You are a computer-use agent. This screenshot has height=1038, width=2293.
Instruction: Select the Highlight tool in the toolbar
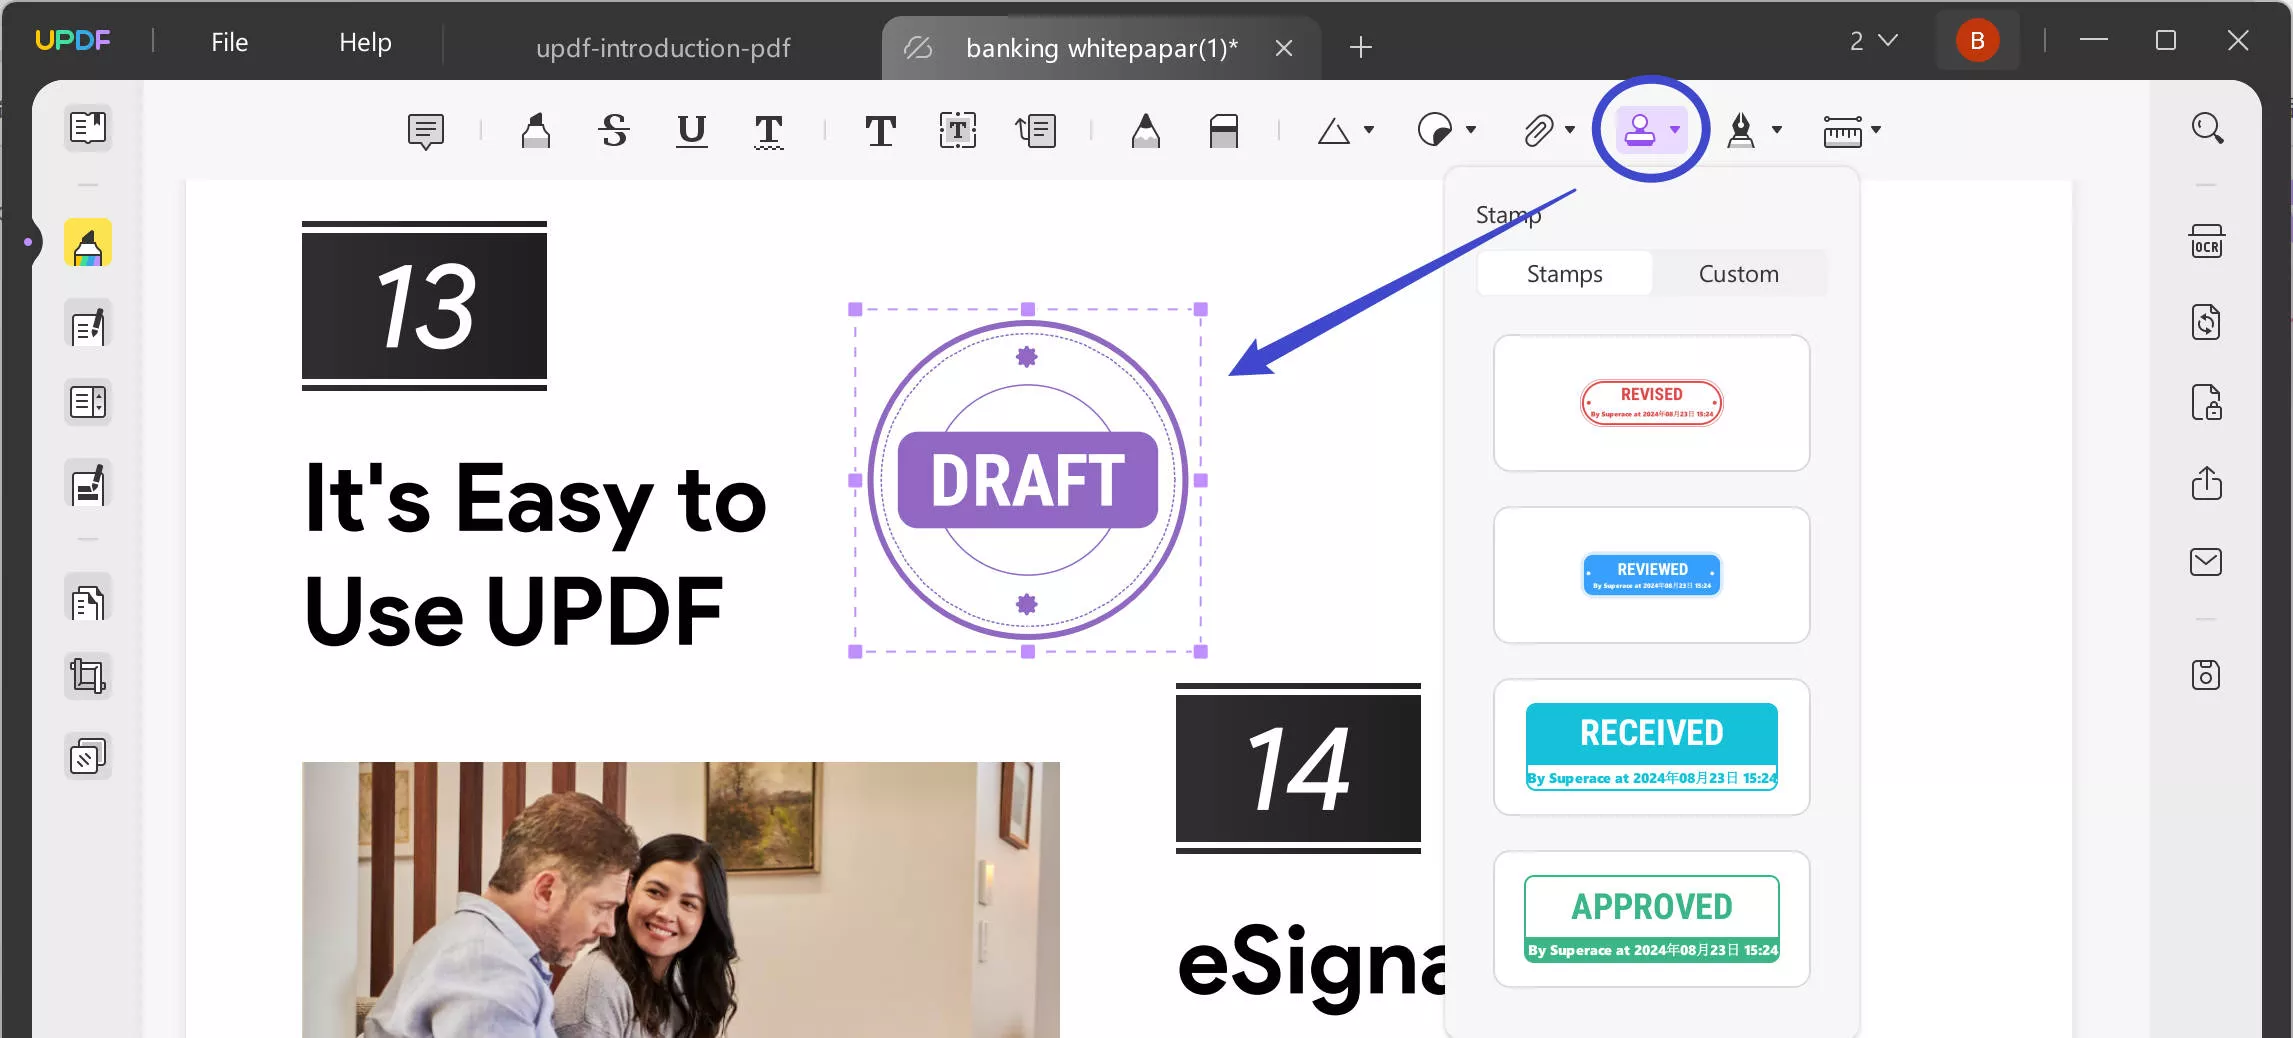point(536,131)
